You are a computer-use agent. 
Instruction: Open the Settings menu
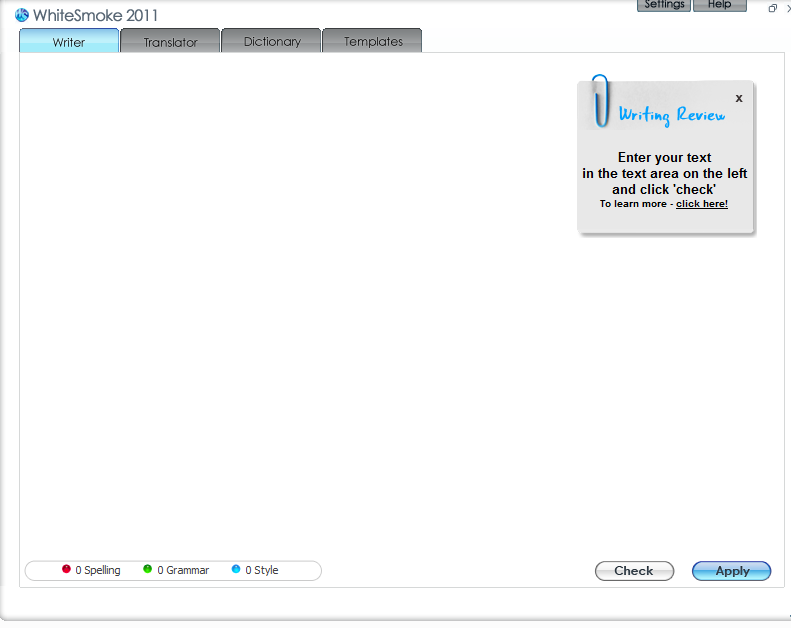click(664, 5)
